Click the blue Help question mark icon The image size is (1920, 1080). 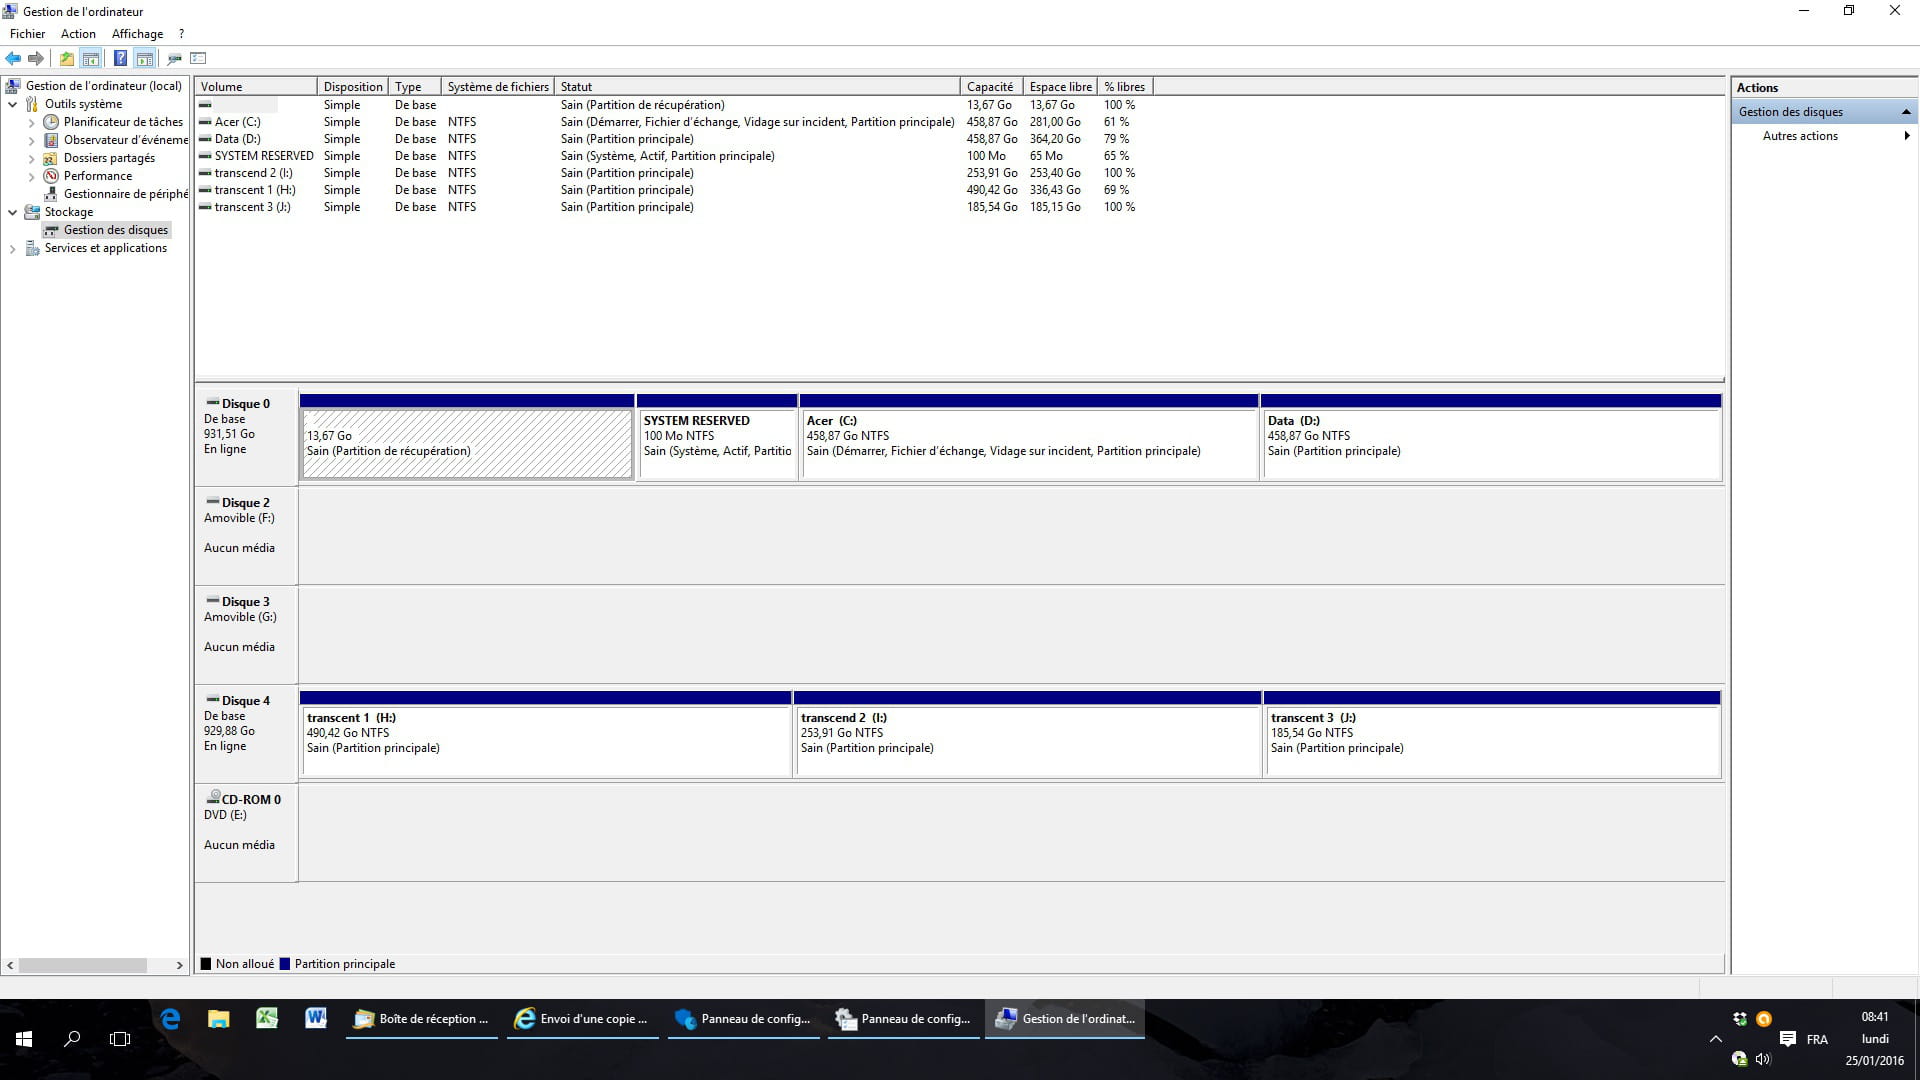click(x=120, y=58)
